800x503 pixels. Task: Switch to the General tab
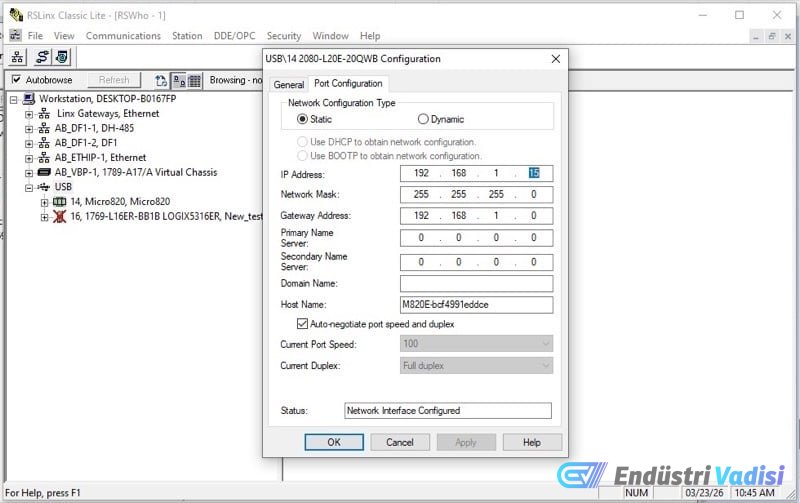(x=289, y=85)
